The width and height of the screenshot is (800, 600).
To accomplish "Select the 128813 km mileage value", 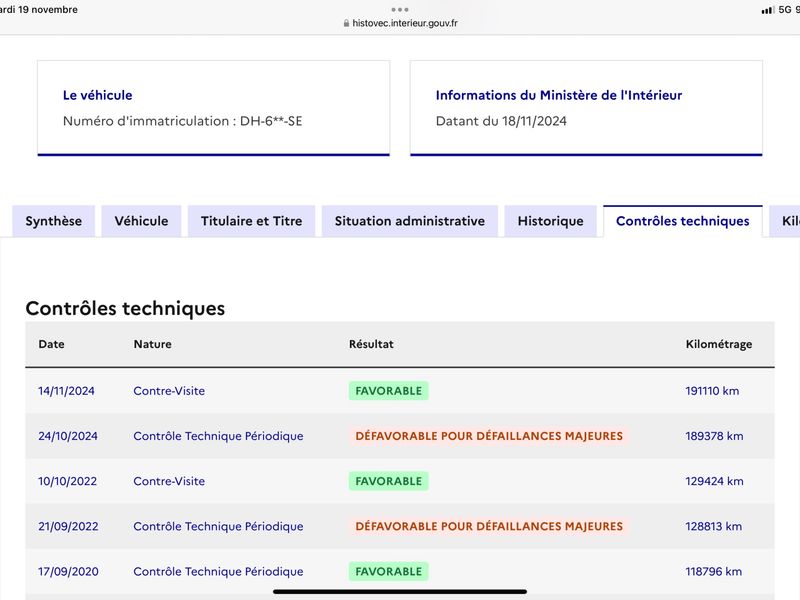I will [714, 527].
